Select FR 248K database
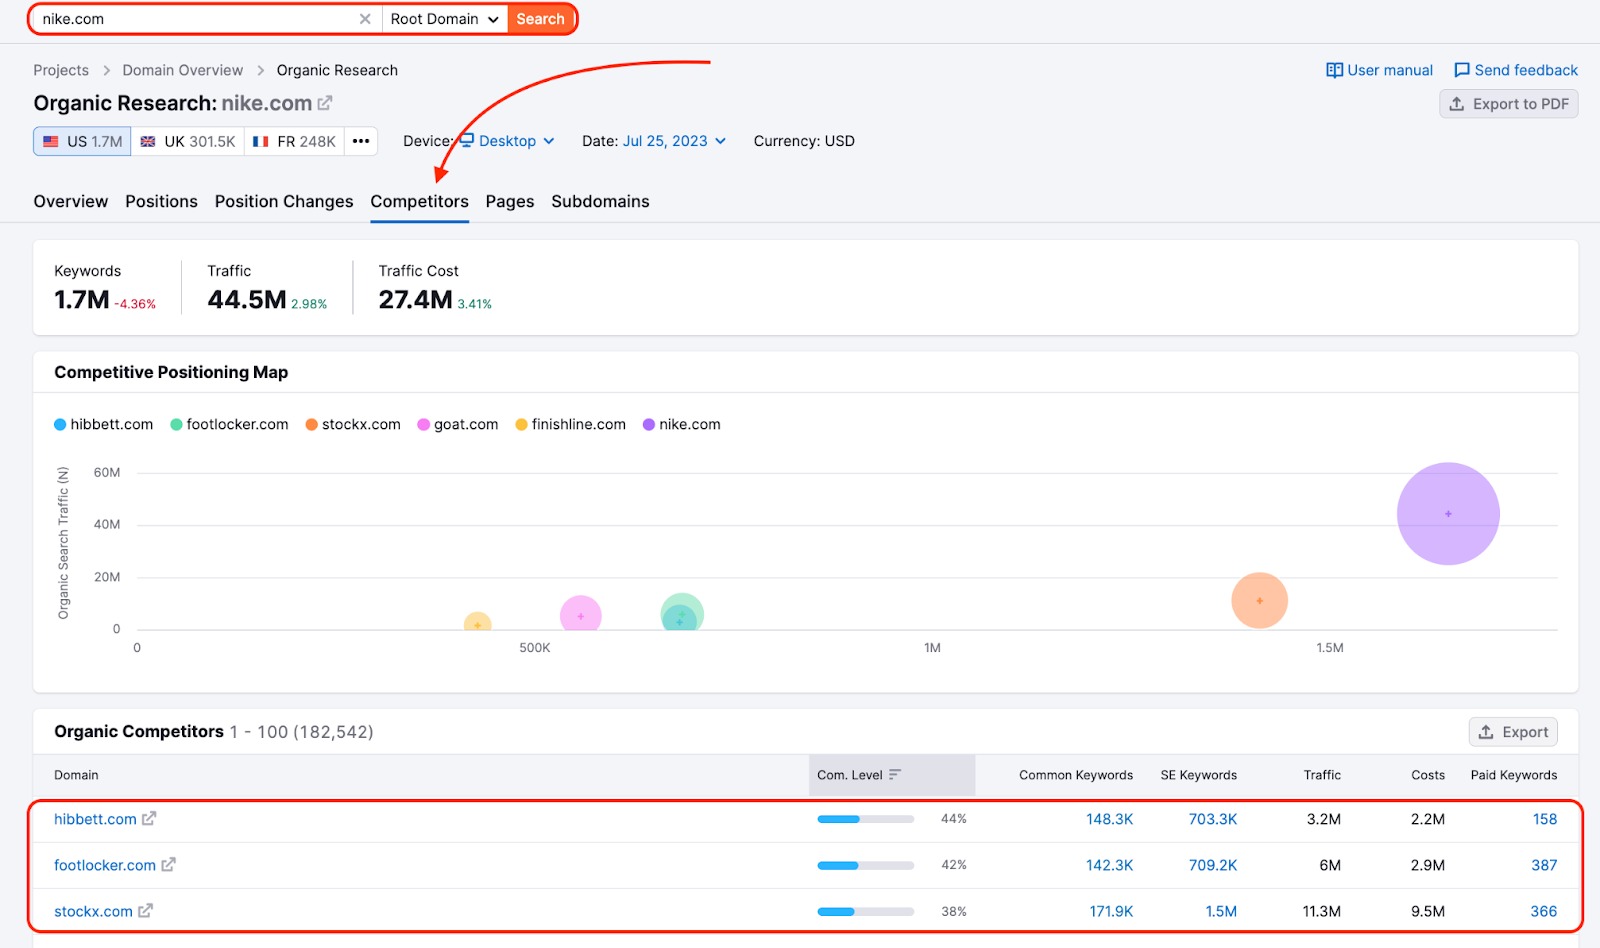Screen dimensions: 1600x948 (294, 141)
